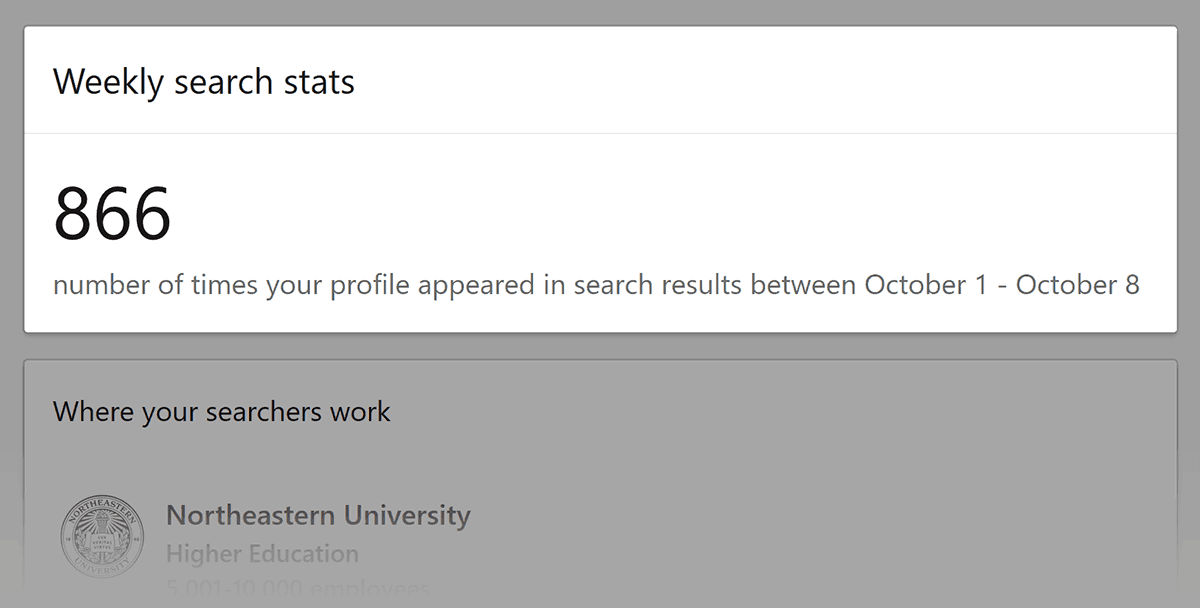Click the Higher Education industry label
Image resolution: width=1200 pixels, height=608 pixels.
(x=262, y=554)
